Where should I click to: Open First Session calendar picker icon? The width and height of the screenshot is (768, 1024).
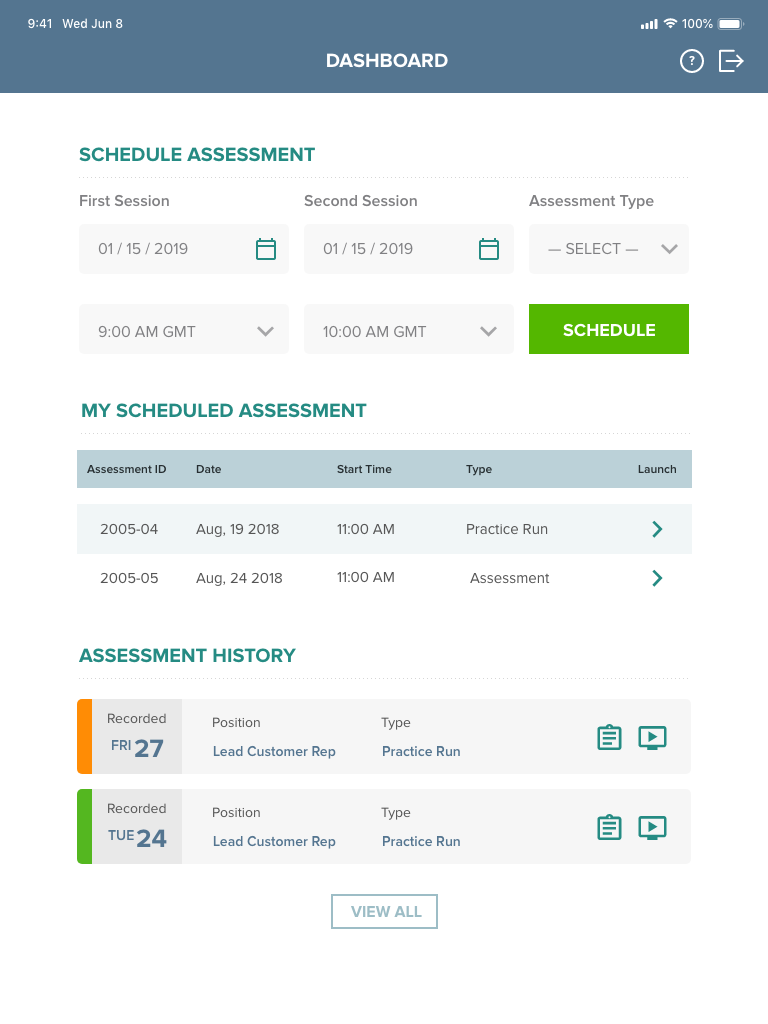point(266,249)
